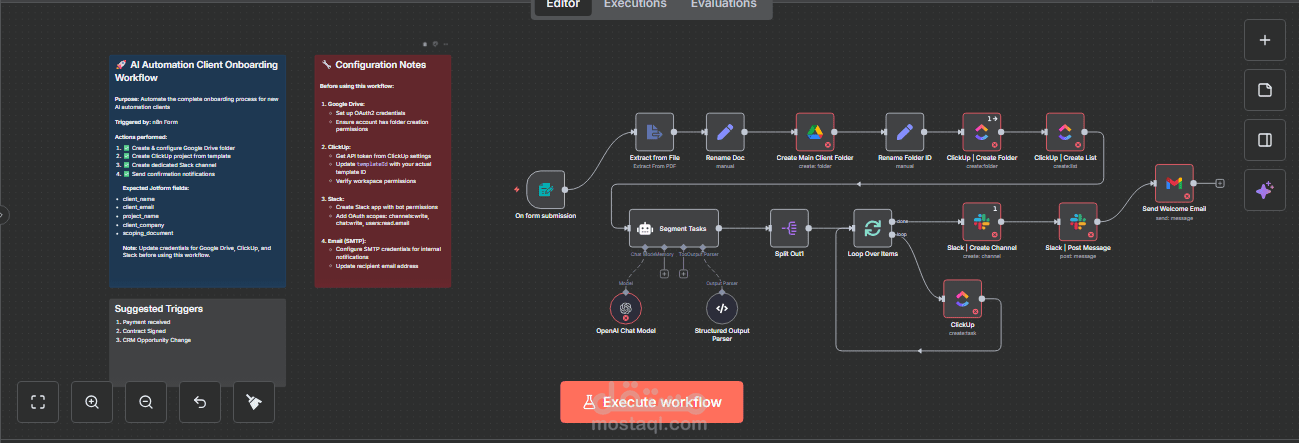Select the Rename Folder ID node
The image size is (1299, 443).
click(x=905, y=131)
